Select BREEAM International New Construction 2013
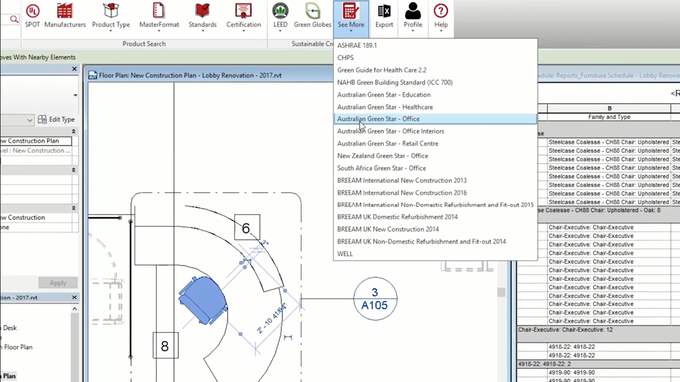Screen dimensions: 680x382 (435, 180)
